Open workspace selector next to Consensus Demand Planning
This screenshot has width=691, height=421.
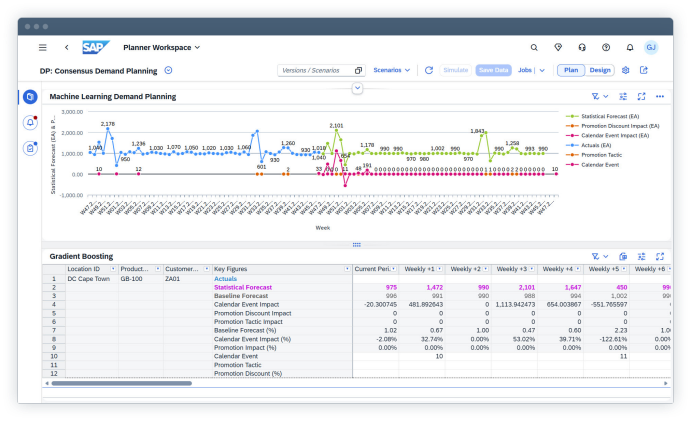[168, 70]
